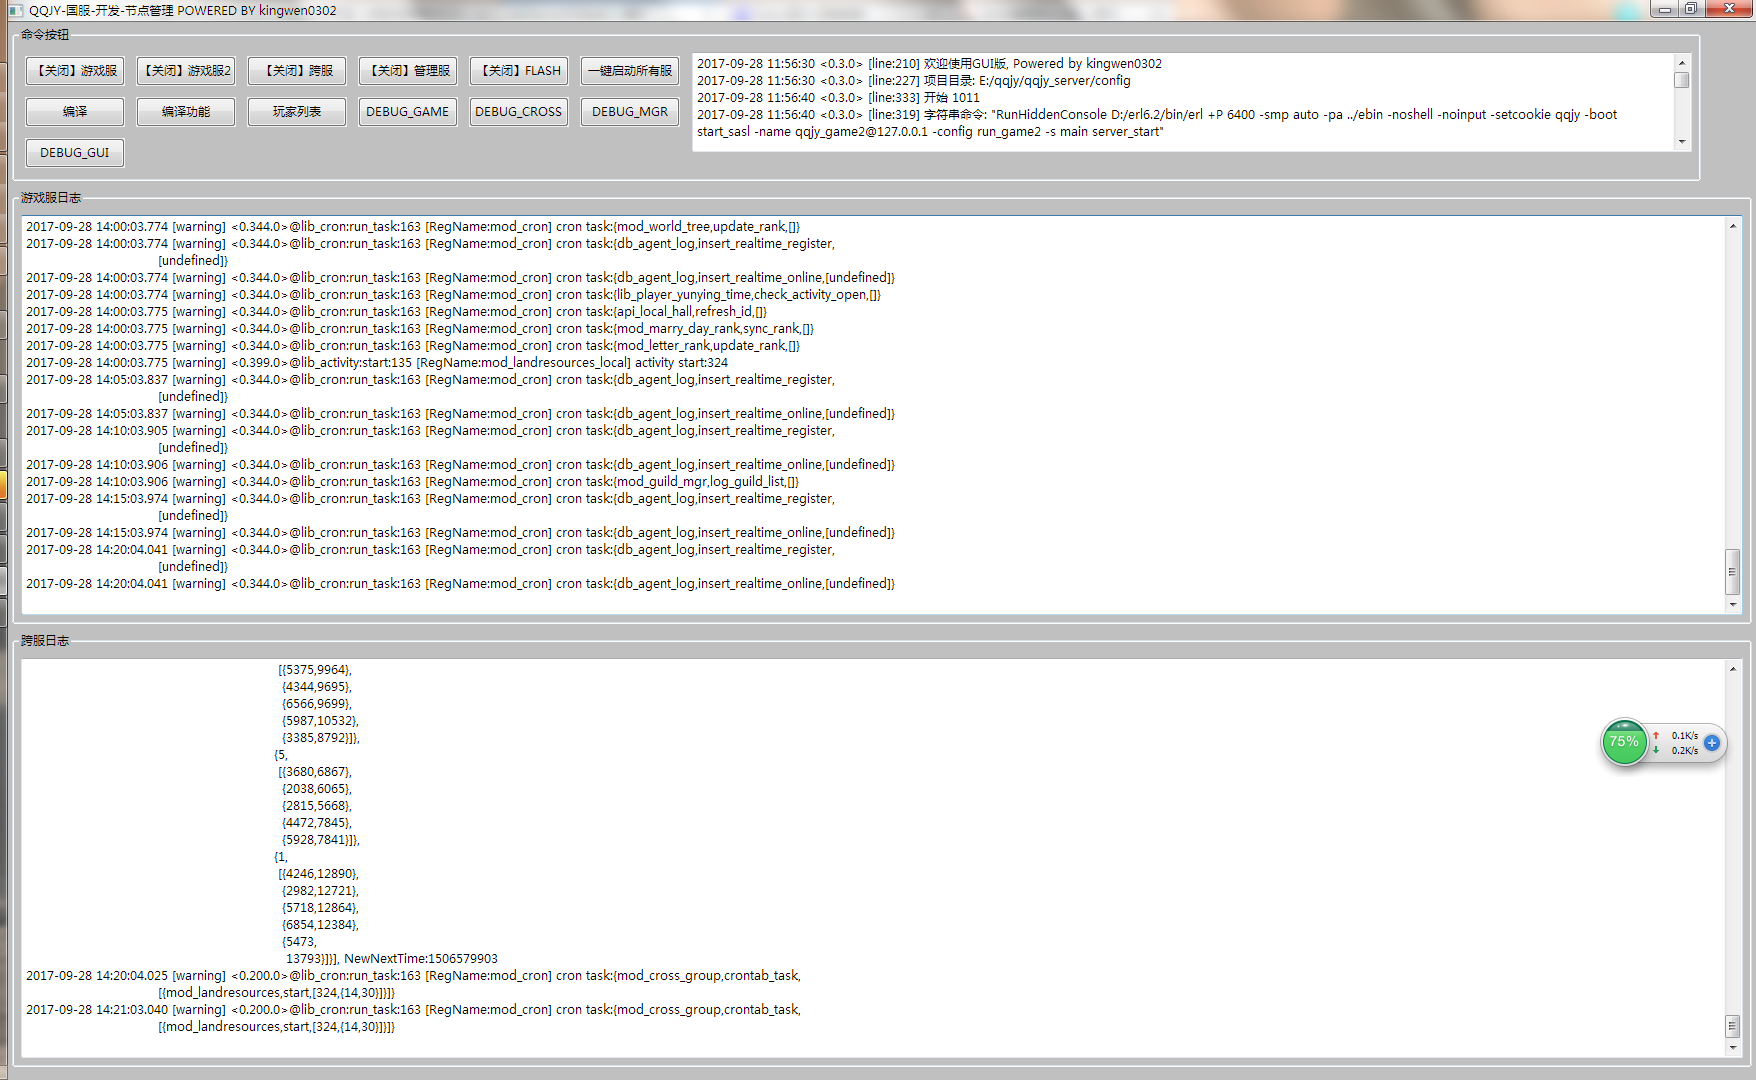Viewport: 1756px width, 1080px height.
Task: Click the blue plus icon on network widget
Action: (1712, 743)
